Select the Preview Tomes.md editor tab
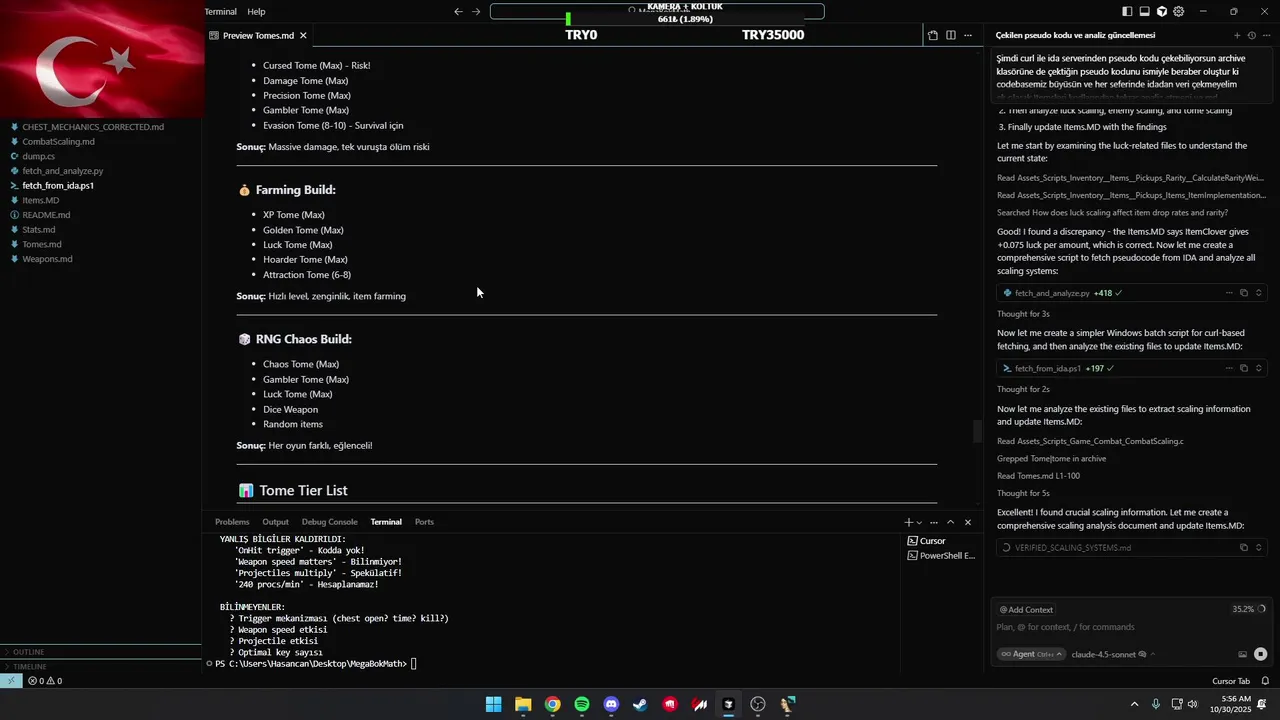The width and height of the screenshot is (1280, 720). pos(258,35)
